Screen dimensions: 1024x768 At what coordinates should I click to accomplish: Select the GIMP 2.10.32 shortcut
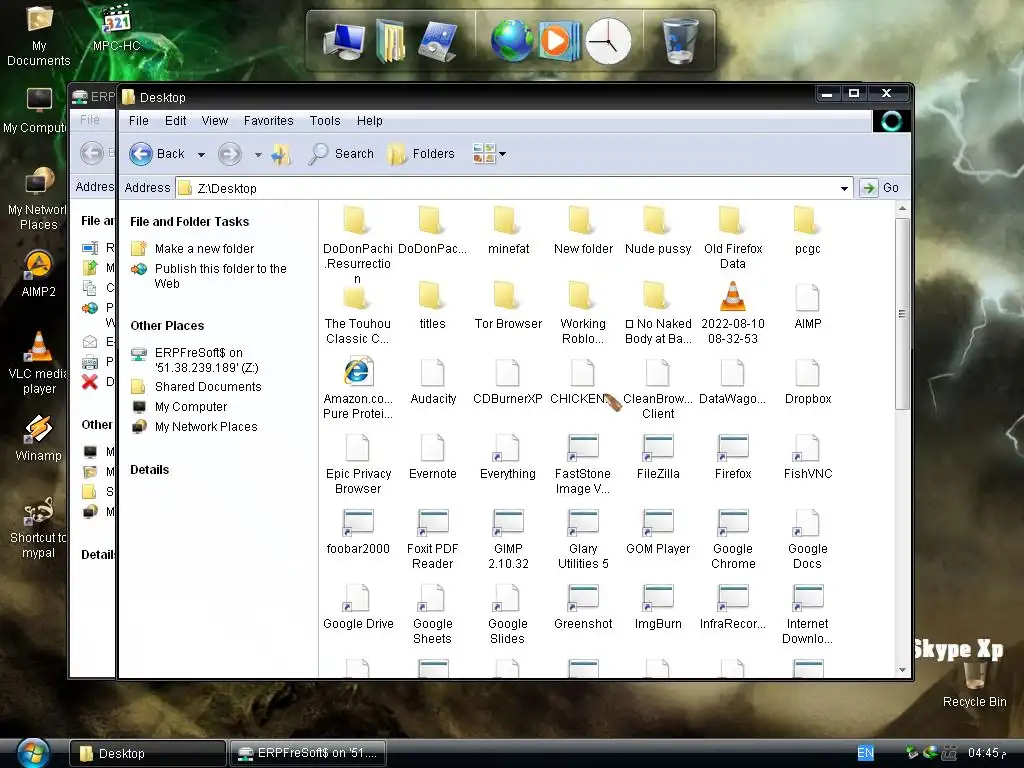[x=508, y=538]
